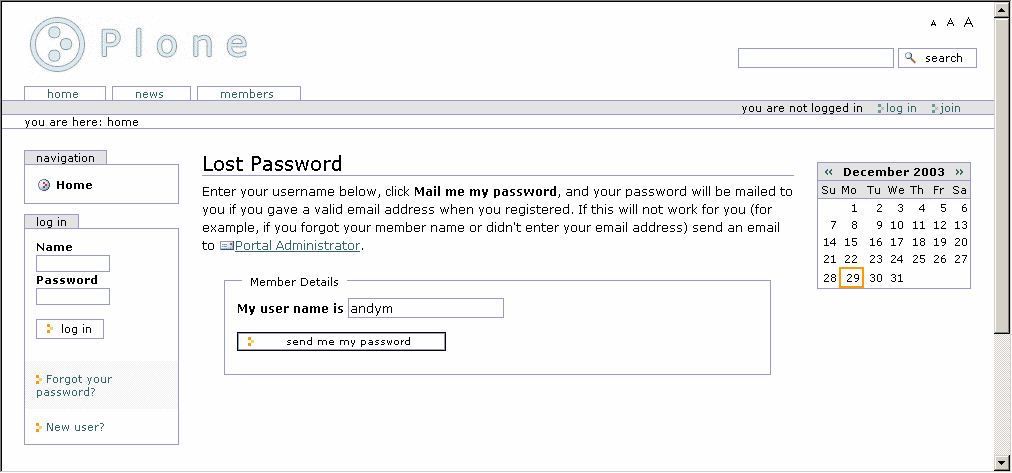This screenshot has height=473, width=1012.
Task: Go to next month in calendar
Action: [x=960, y=172]
